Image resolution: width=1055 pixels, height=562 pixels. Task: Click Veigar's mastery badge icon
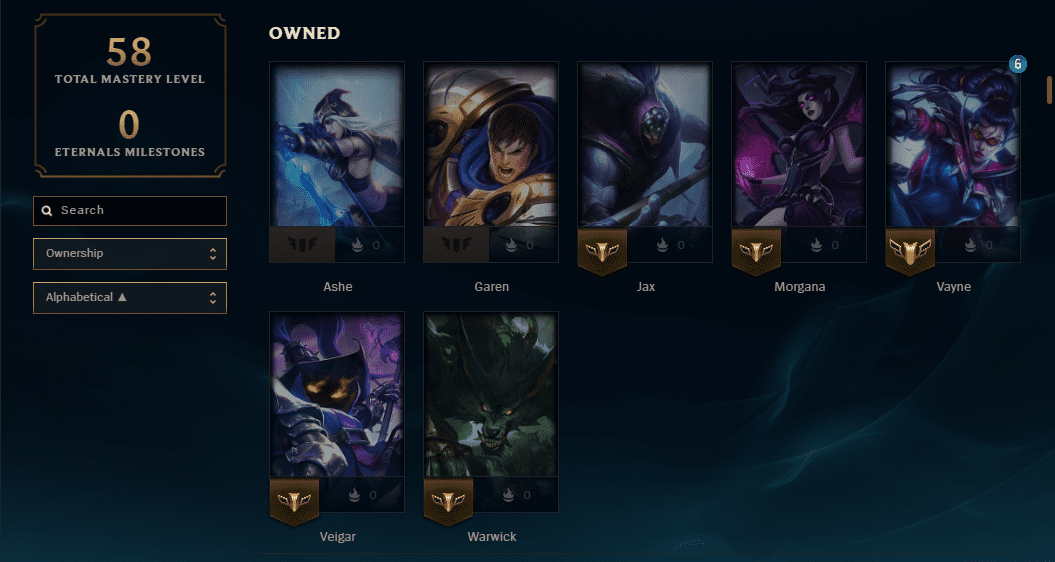pyautogui.click(x=294, y=502)
